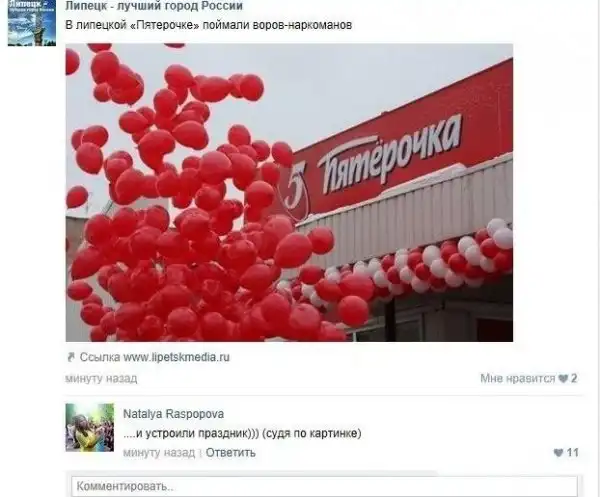Open group page Липецк - лучший город России

[x=154, y=6]
